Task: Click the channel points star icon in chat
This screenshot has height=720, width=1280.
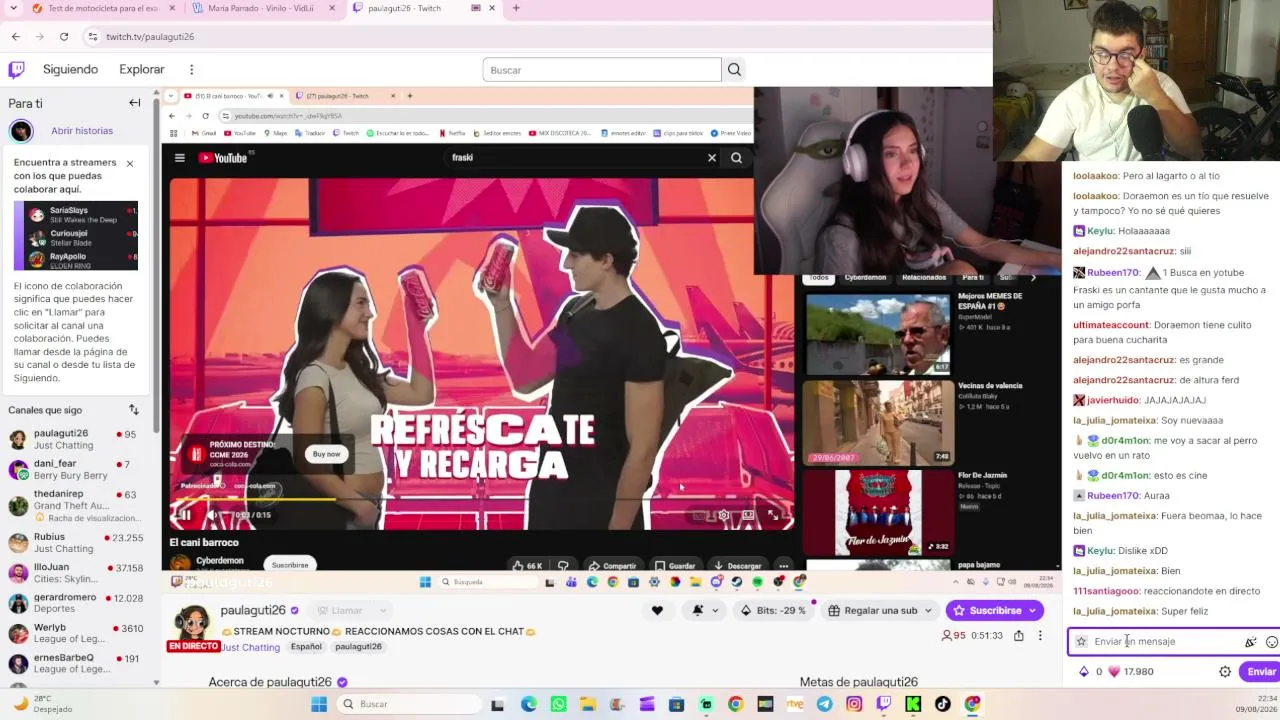Action: point(1081,642)
